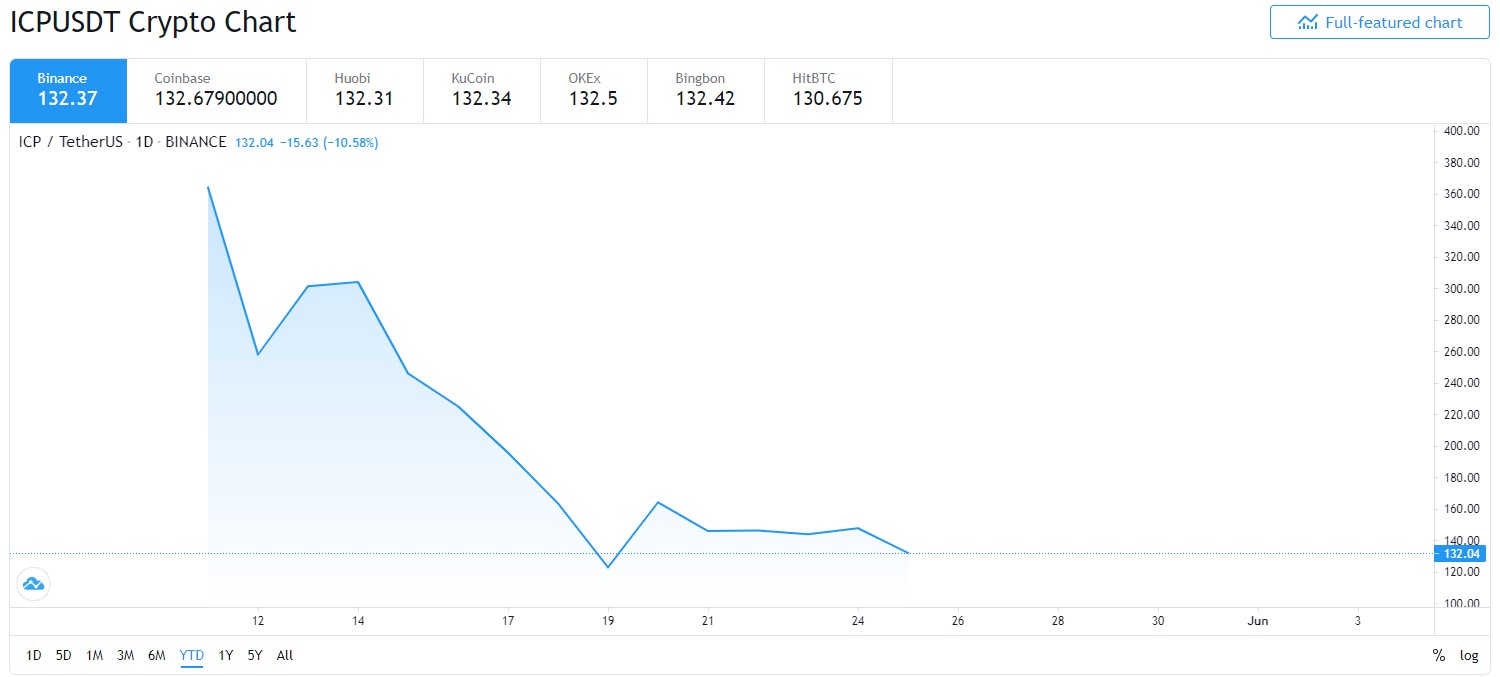The image size is (1500, 677).
Task: Open the HitBTC exchange tab
Action: tap(828, 91)
